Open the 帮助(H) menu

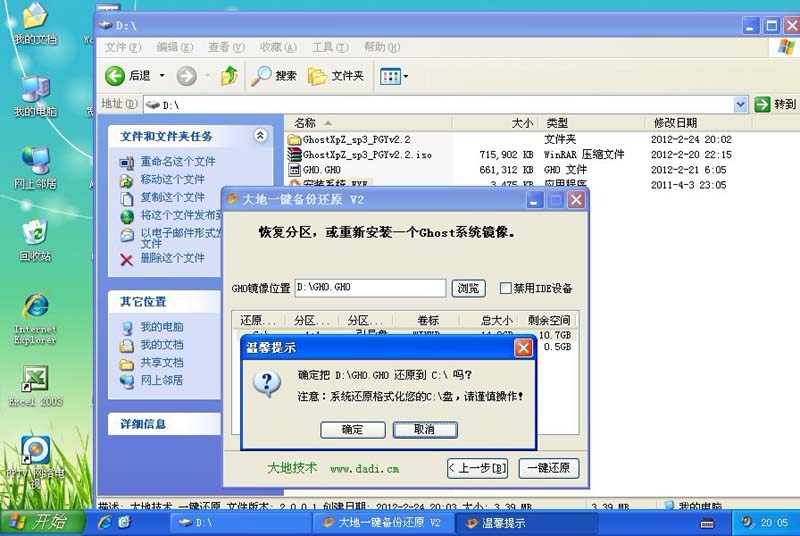(382, 47)
